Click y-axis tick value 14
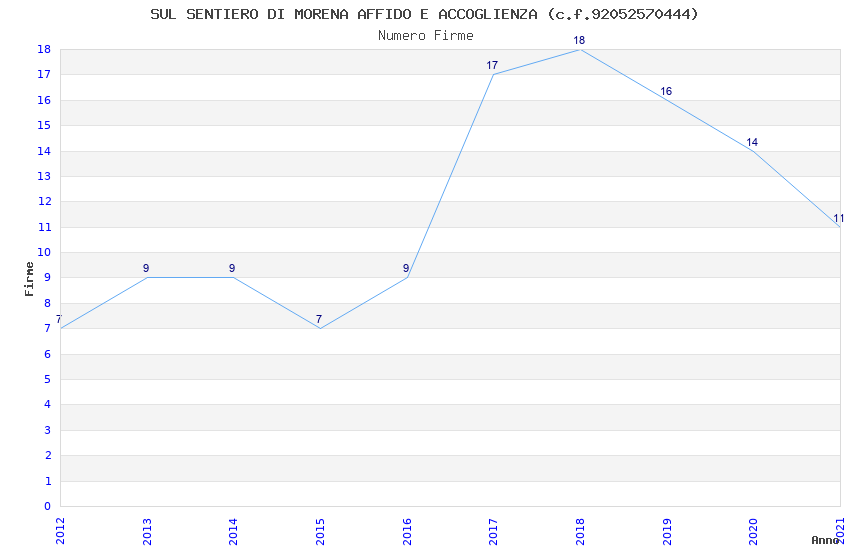This screenshot has height=550, width=850. (44, 151)
